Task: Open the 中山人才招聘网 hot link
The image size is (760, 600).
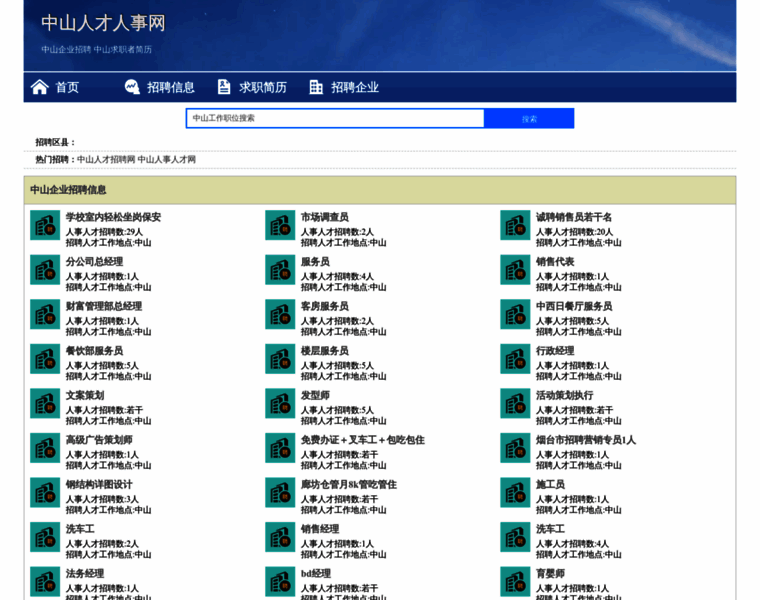Action: [105, 159]
